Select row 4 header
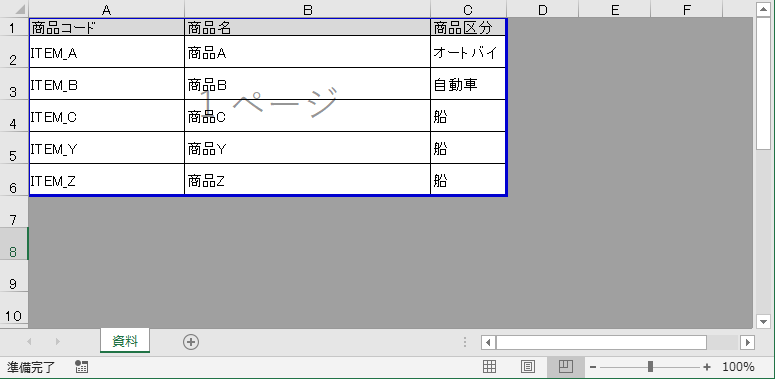 [14, 116]
